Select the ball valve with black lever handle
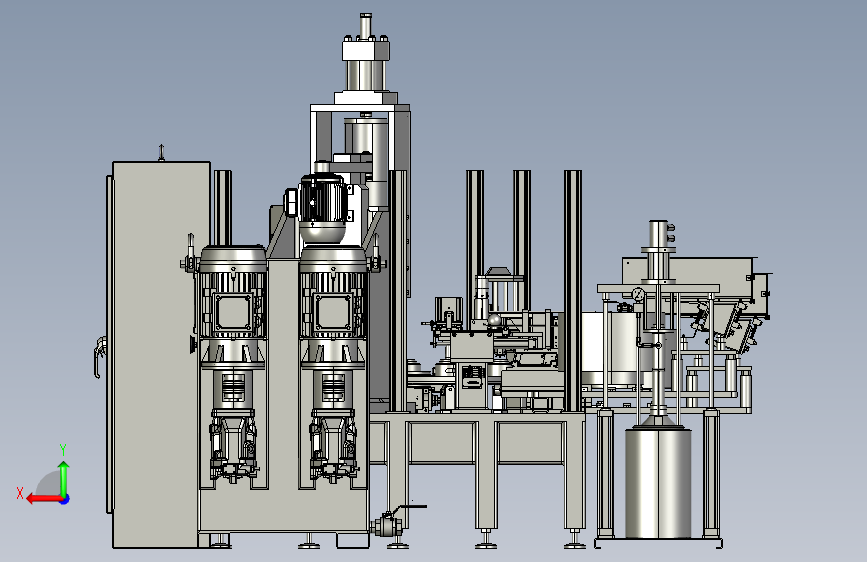The height and width of the screenshot is (562, 867). [x=387, y=525]
